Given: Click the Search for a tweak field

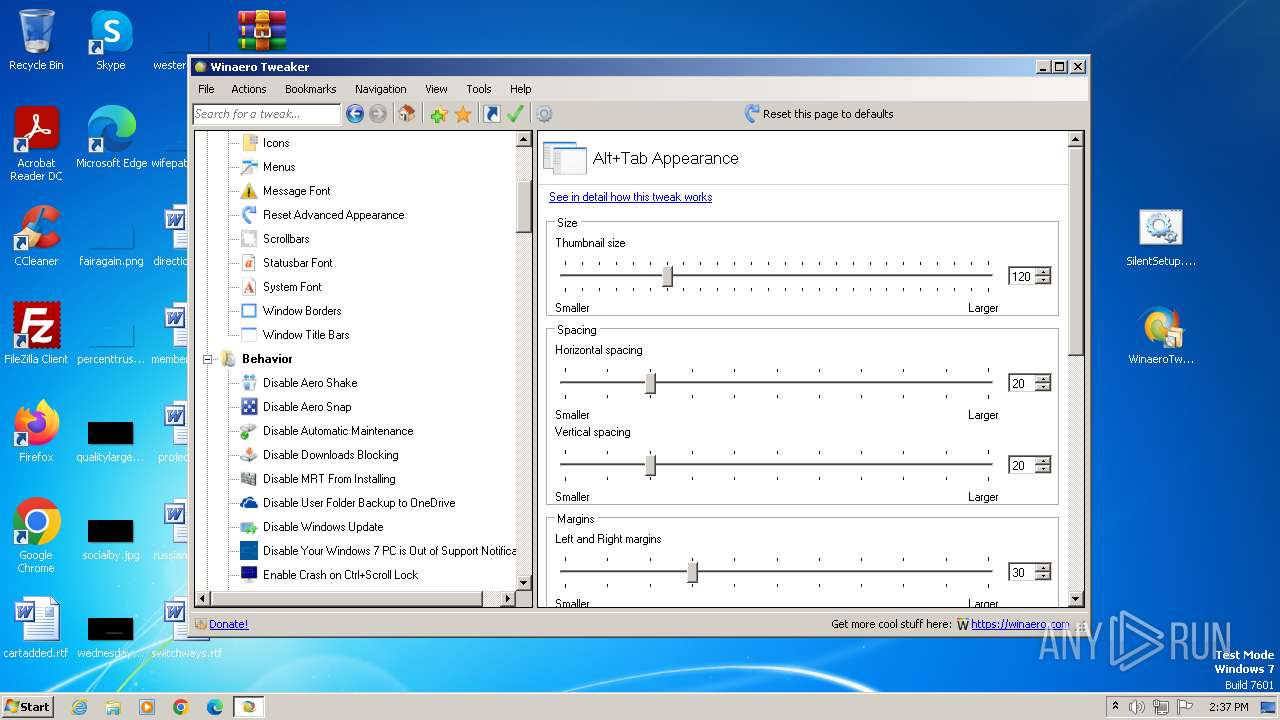Looking at the screenshot, I should pos(267,114).
